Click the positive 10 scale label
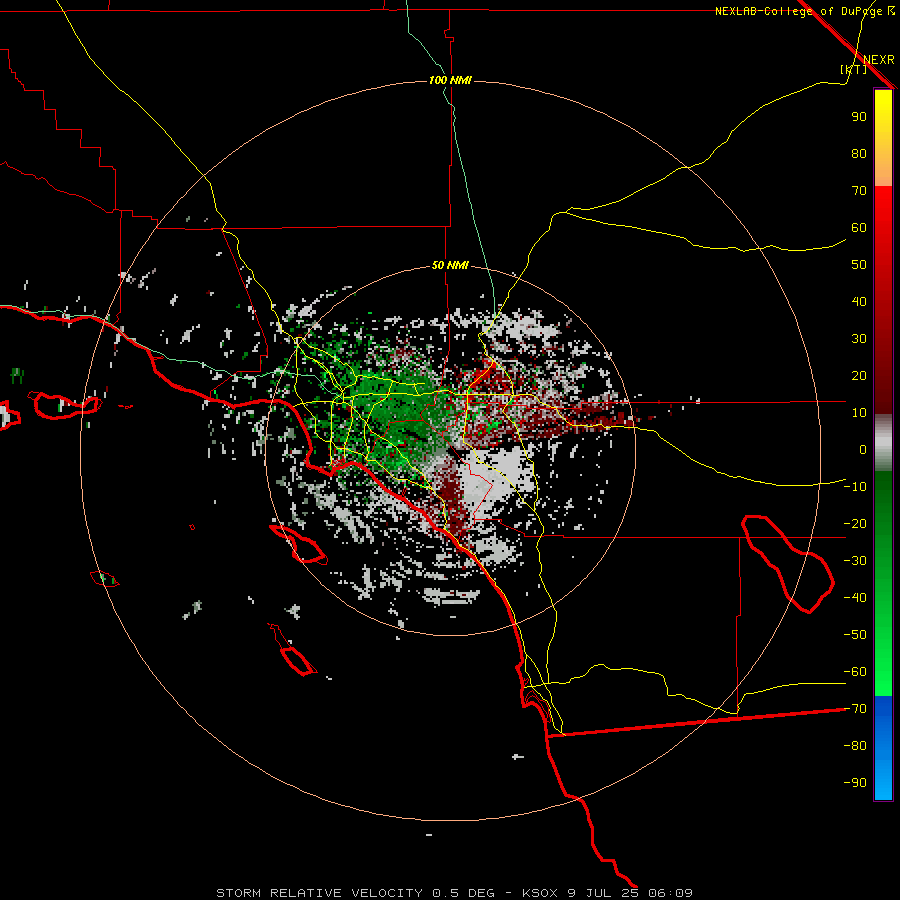The width and height of the screenshot is (900, 900). [859, 413]
